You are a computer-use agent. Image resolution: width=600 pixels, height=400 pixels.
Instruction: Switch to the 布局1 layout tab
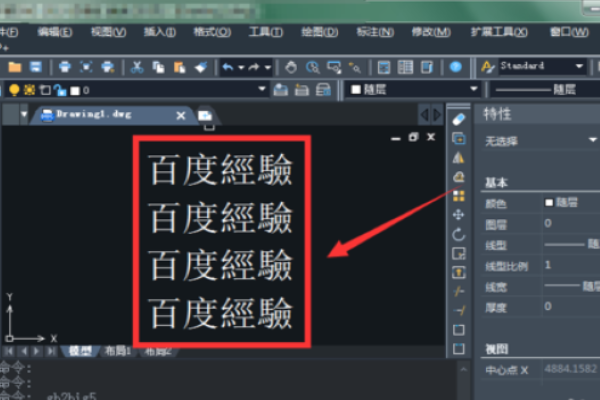118,351
